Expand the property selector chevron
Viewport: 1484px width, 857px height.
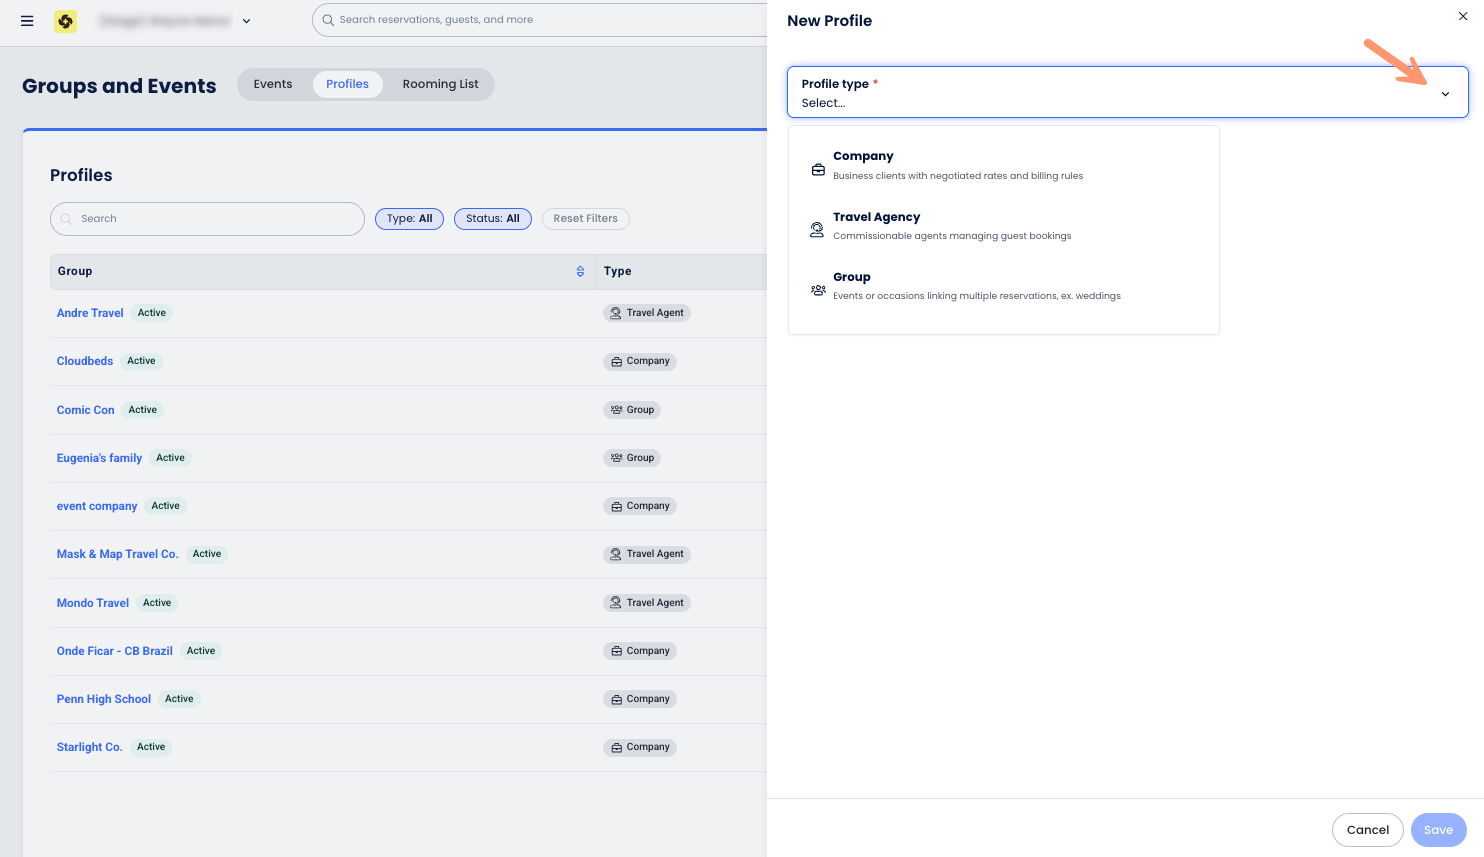(247, 21)
